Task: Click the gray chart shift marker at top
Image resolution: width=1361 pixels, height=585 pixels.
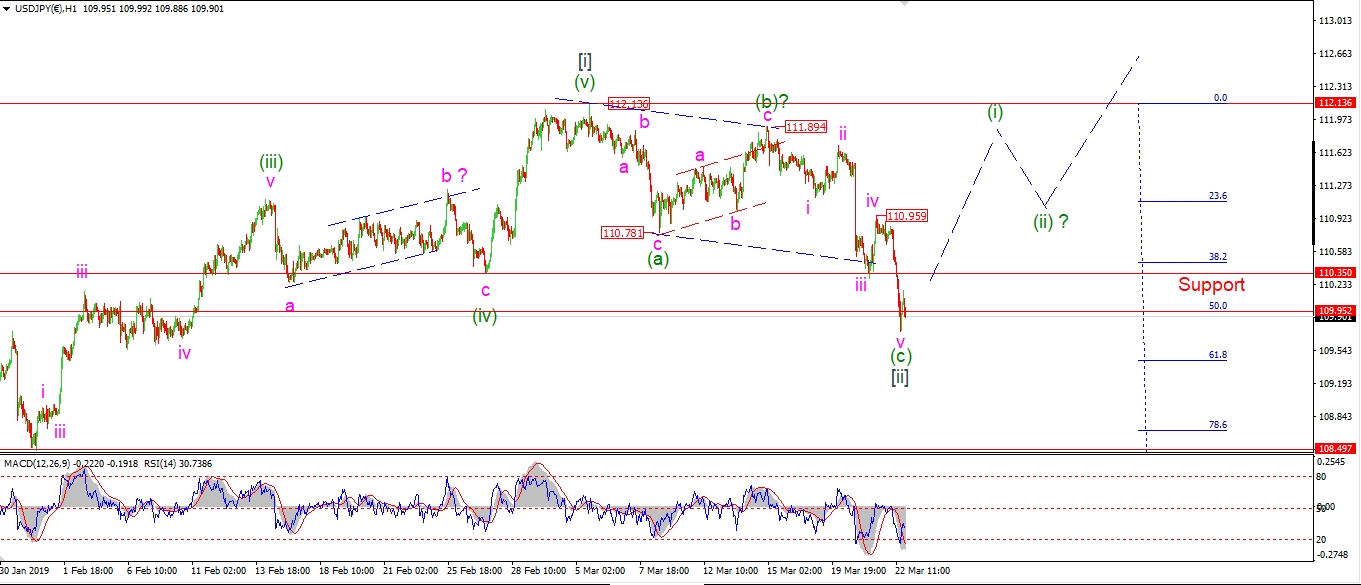Action: pos(905,4)
